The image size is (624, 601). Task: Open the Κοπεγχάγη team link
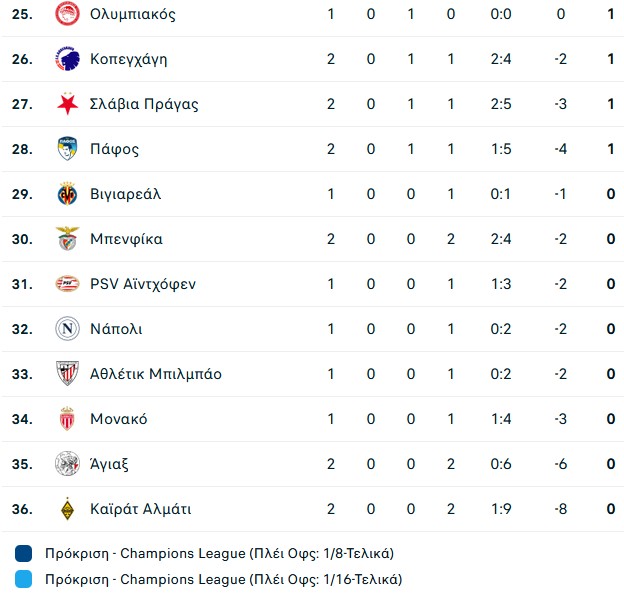[x=128, y=59]
